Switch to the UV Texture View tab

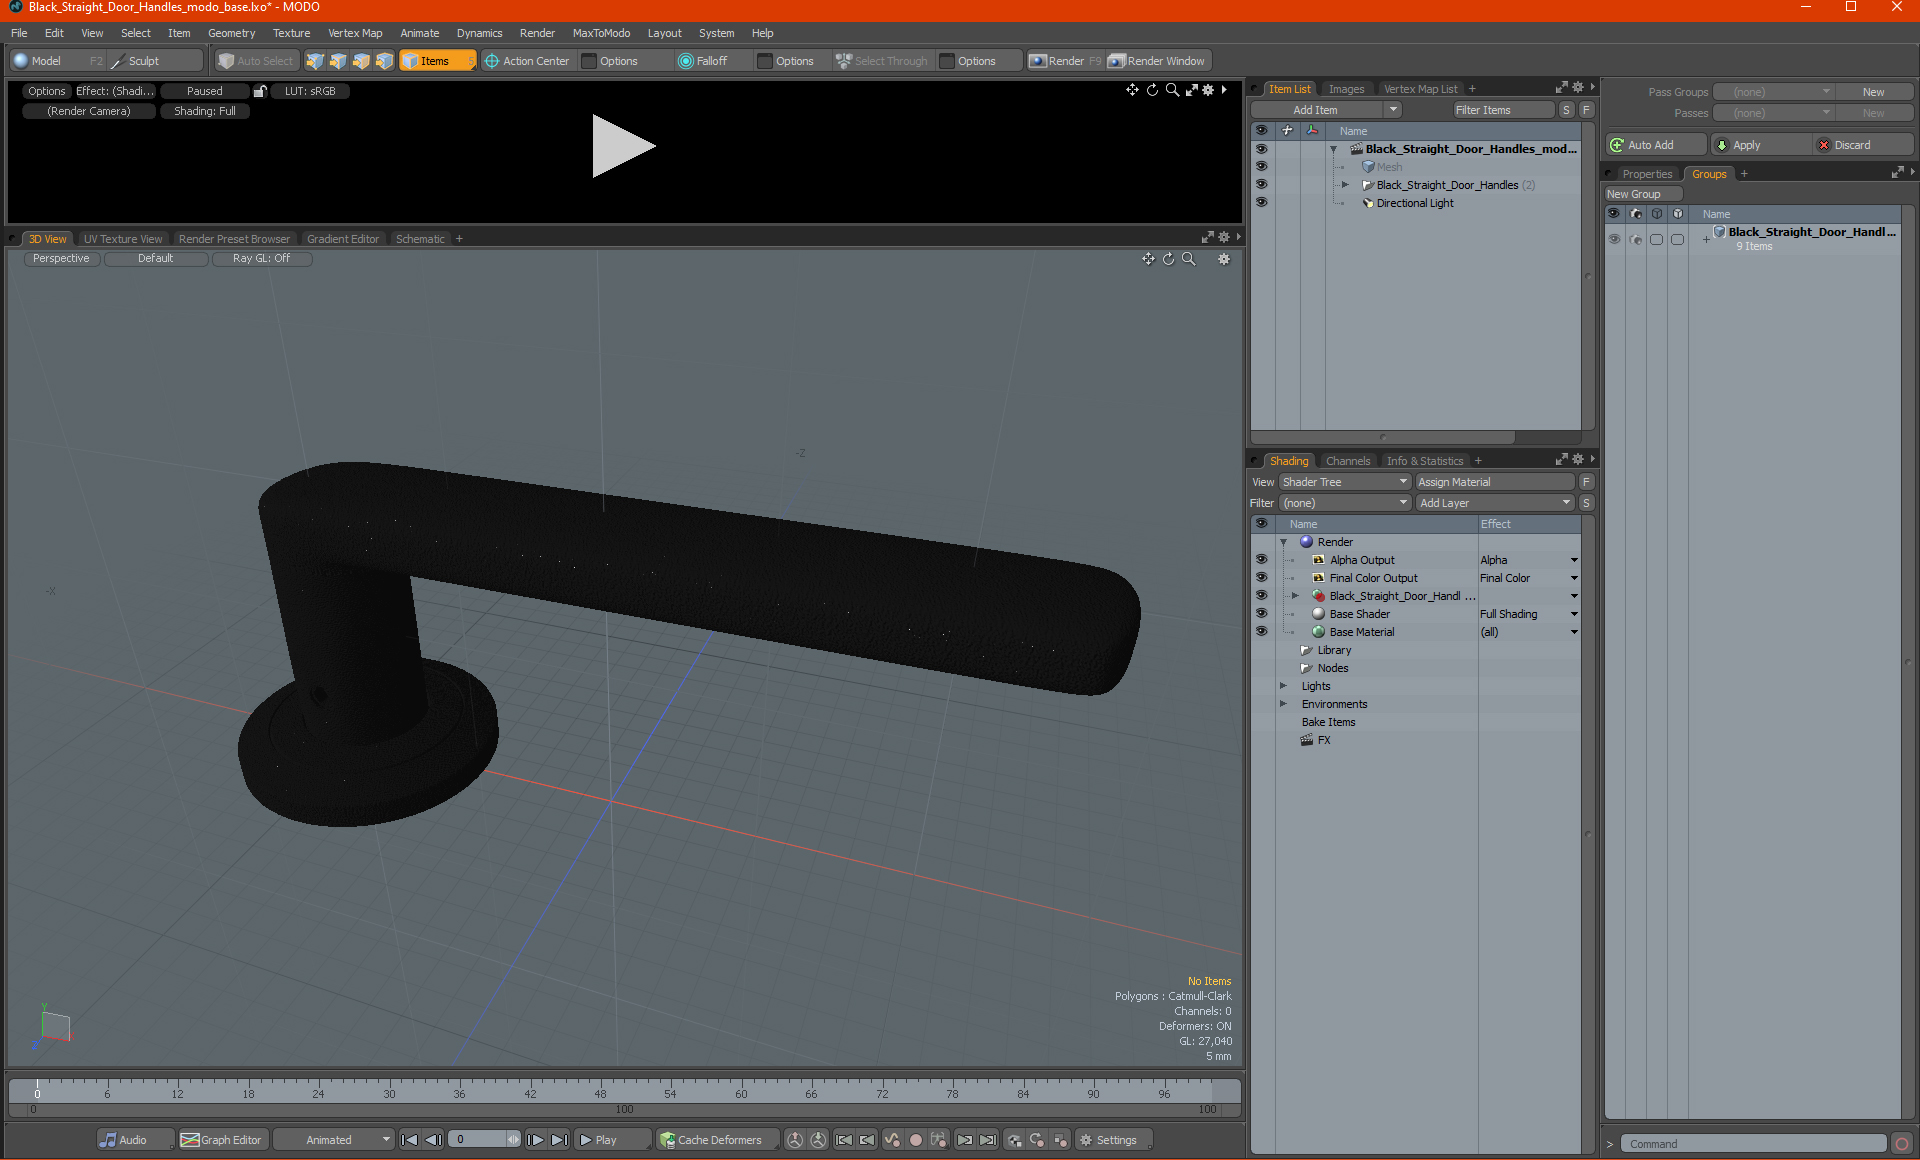click(122, 239)
